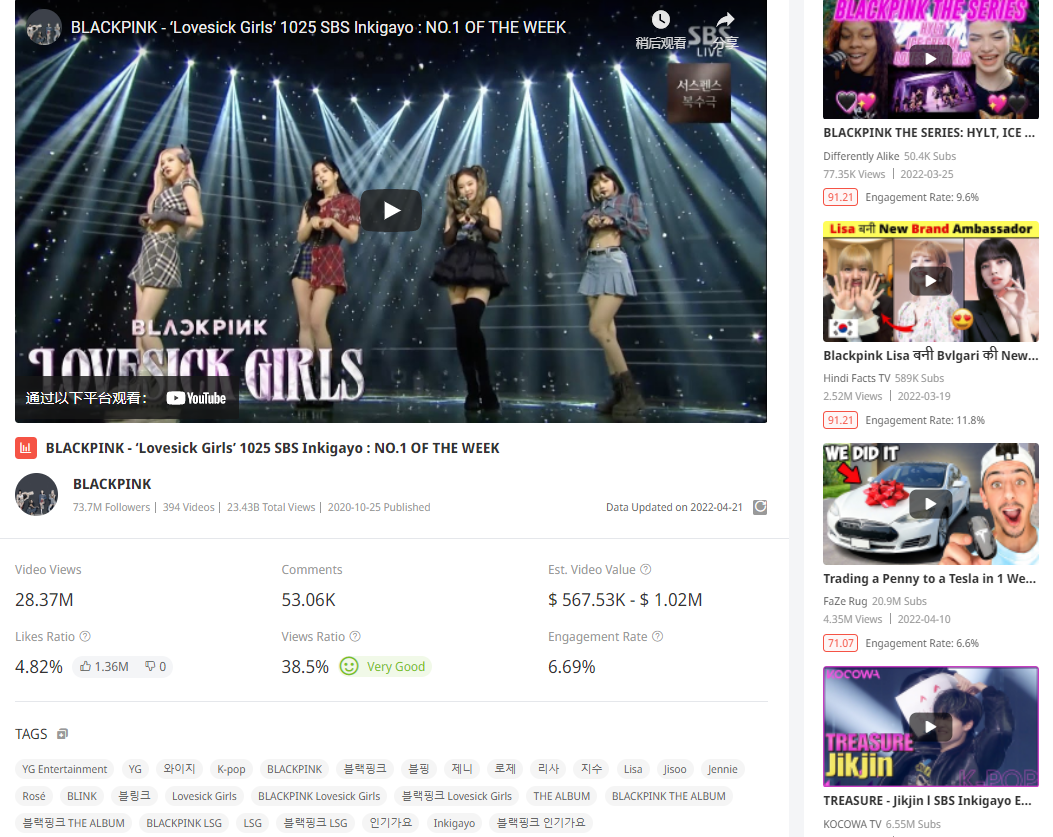Open help icon next to Est. Video Value

(646, 569)
